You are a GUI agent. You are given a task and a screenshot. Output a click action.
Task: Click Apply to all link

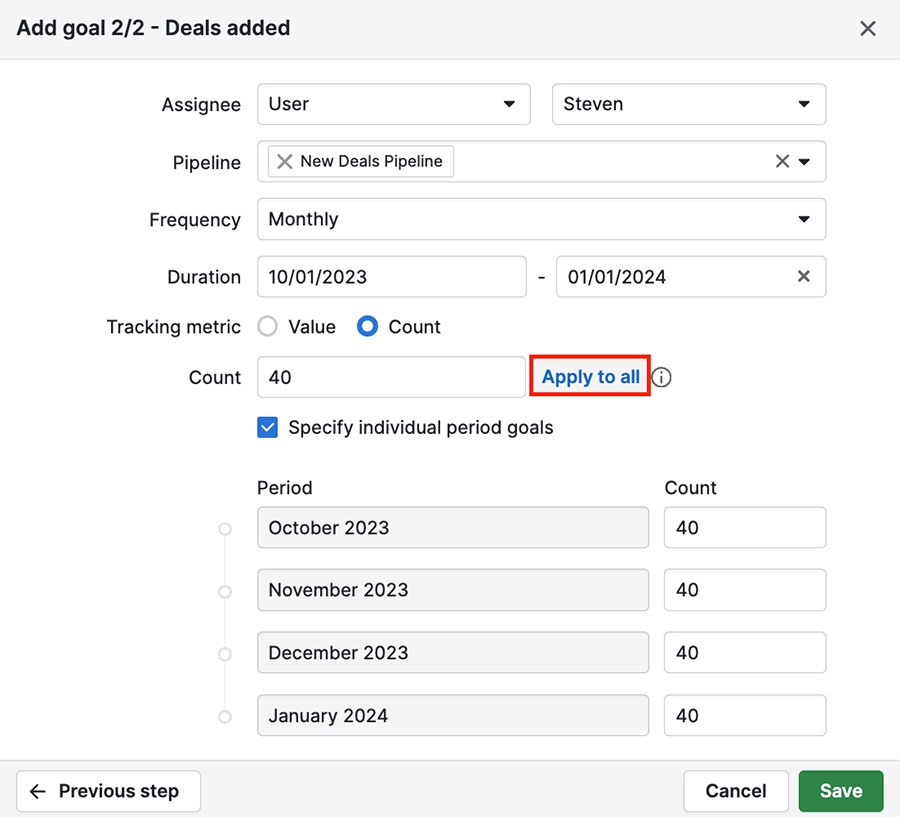click(591, 377)
